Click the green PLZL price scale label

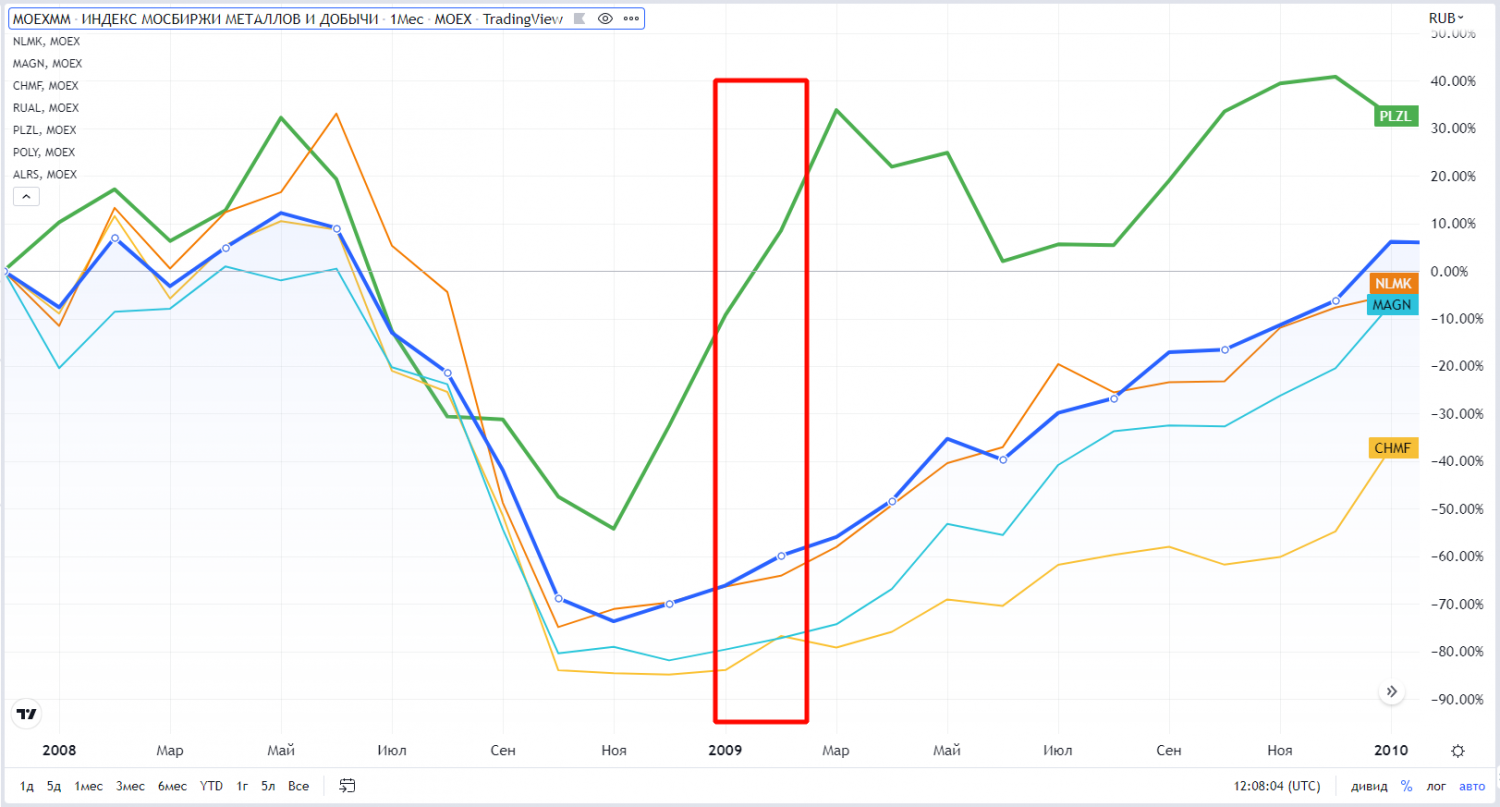pyautogui.click(x=1395, y=116)
